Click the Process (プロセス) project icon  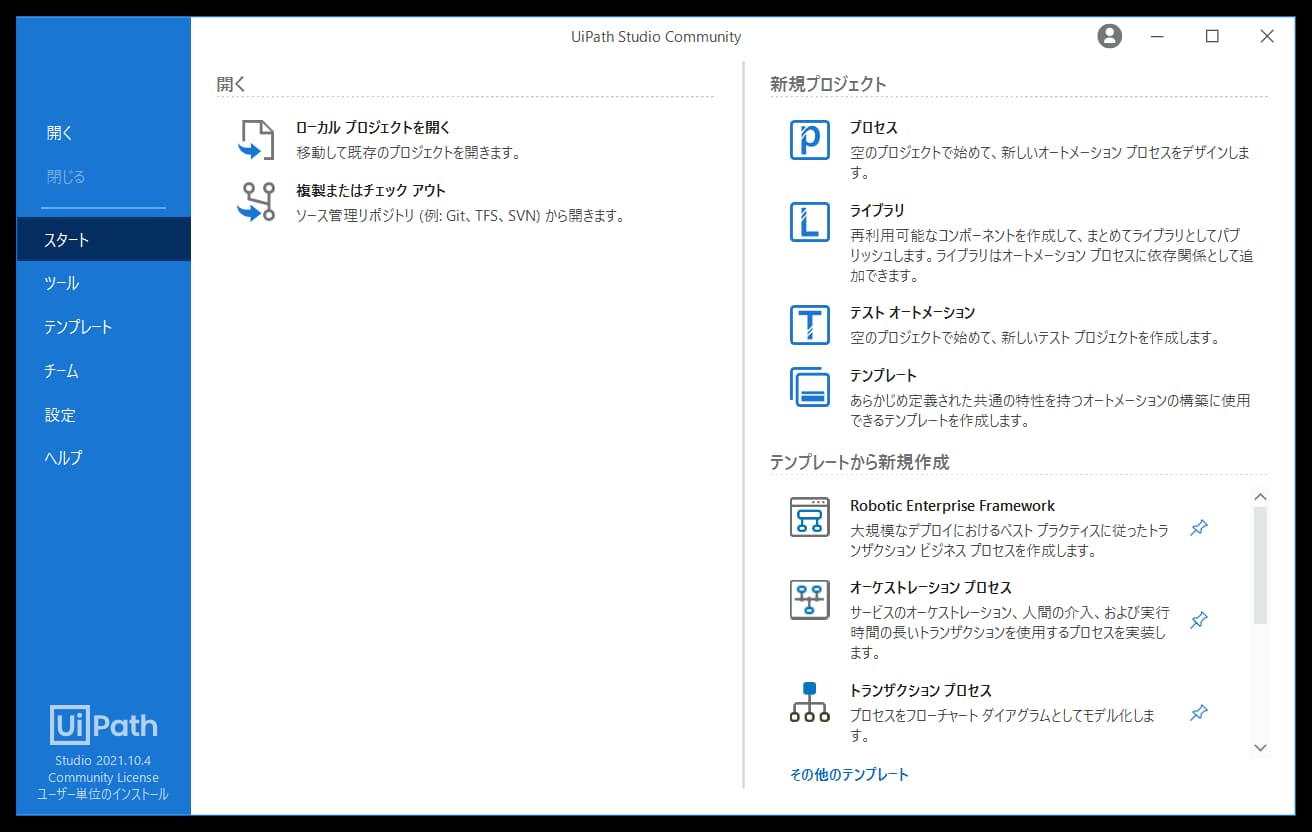(810, 140)
